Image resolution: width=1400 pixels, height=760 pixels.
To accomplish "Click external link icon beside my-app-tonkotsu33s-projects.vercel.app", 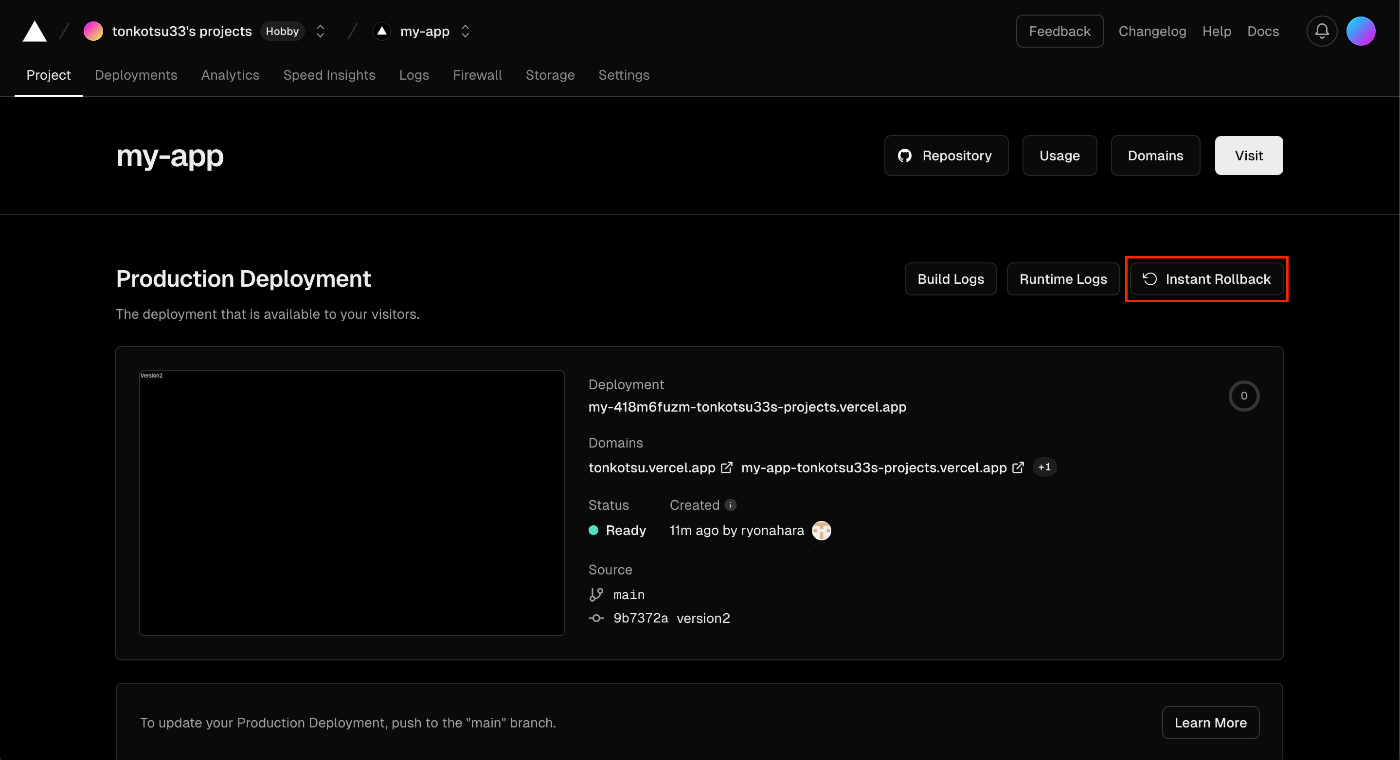I will pos(1018,467).
